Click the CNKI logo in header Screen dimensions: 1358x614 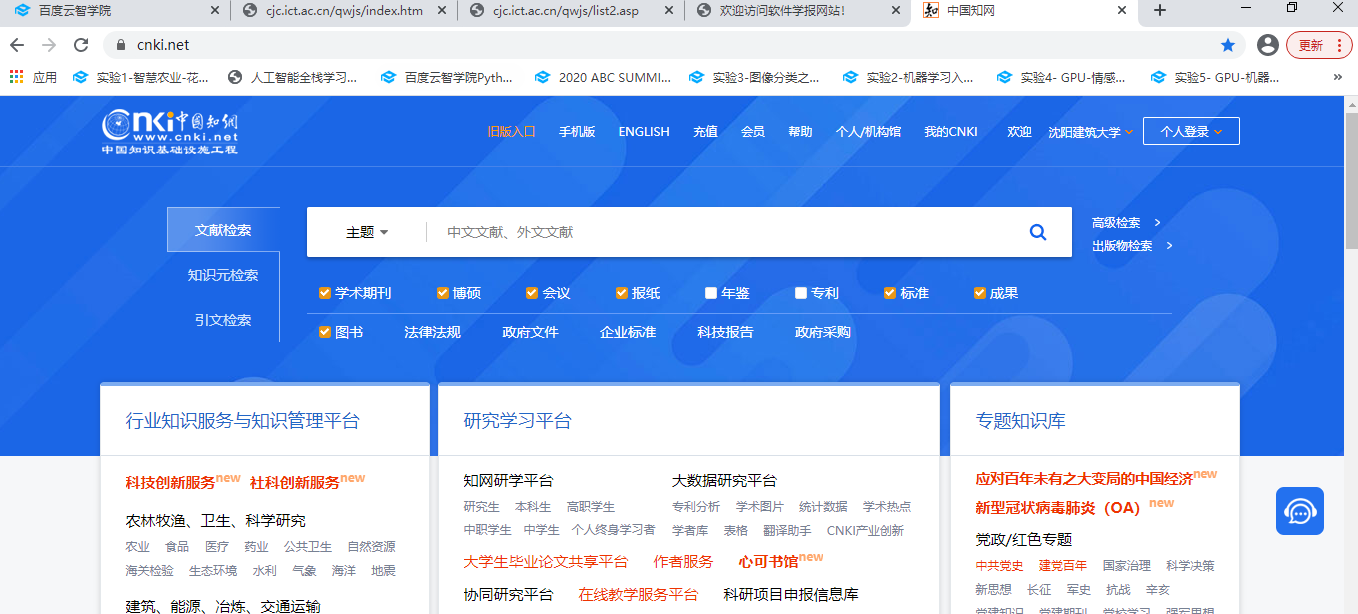(x=170, y=131)
